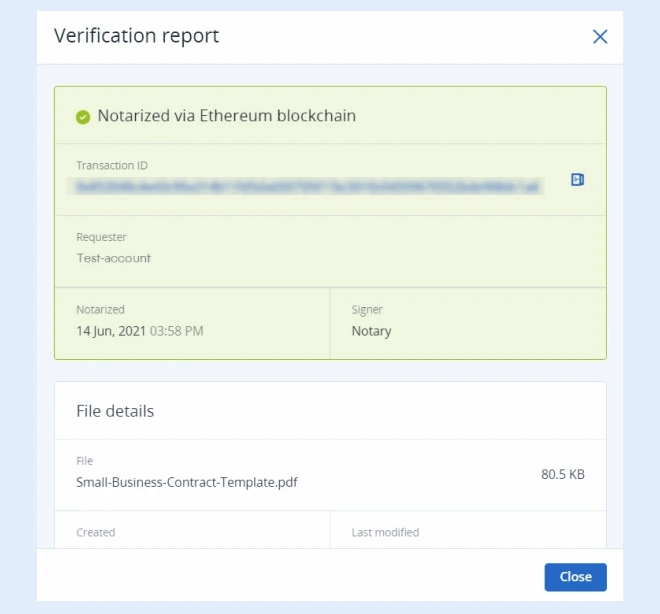Click the Transaction ID label
Image resolution: width=660 pixels, height=614 pixels.
coord(112,166)
